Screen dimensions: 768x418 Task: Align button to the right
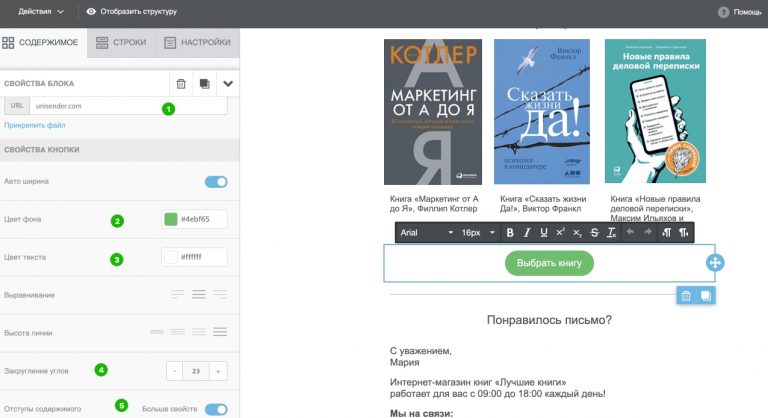click(220, 295)
